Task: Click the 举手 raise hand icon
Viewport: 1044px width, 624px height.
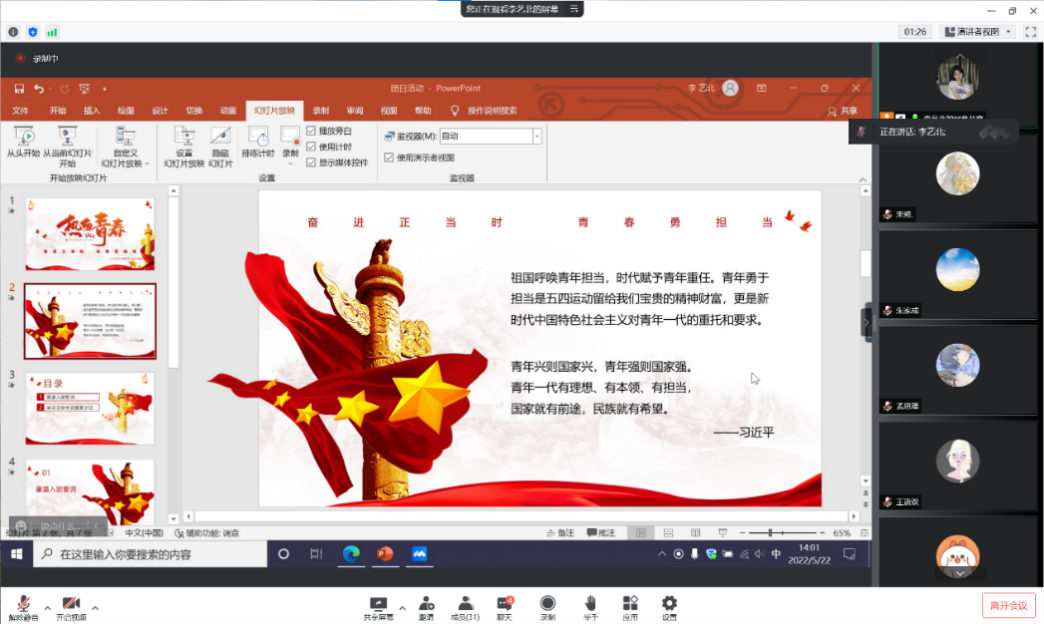Action: click(x=590, y=603)
